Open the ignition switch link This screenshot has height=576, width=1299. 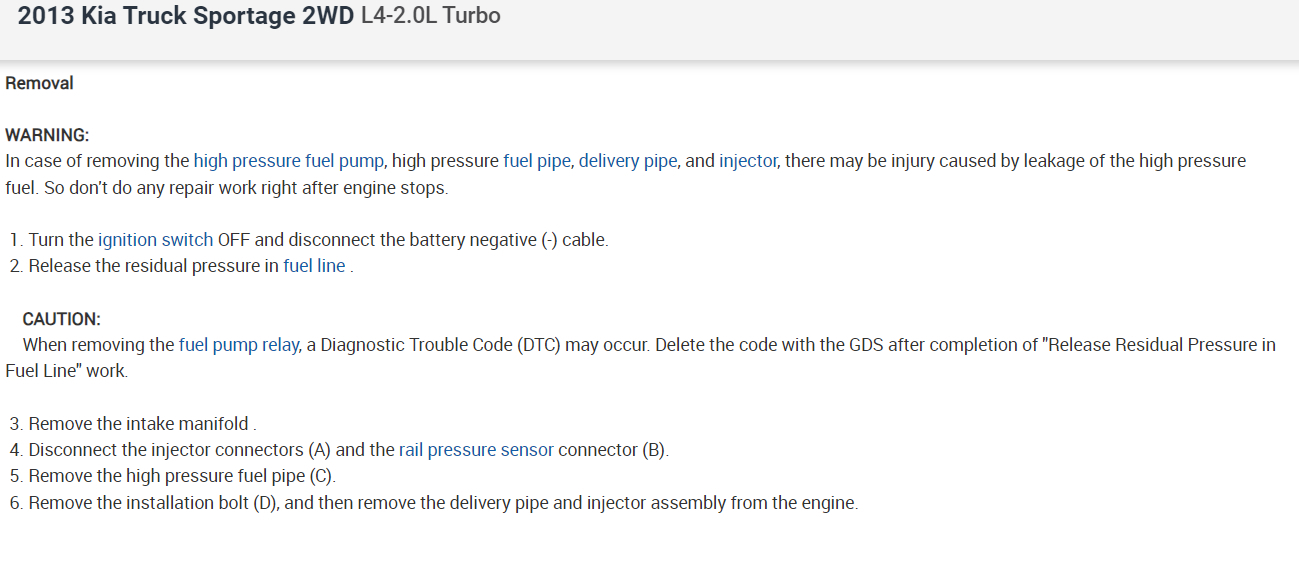[x=155, y=240]
